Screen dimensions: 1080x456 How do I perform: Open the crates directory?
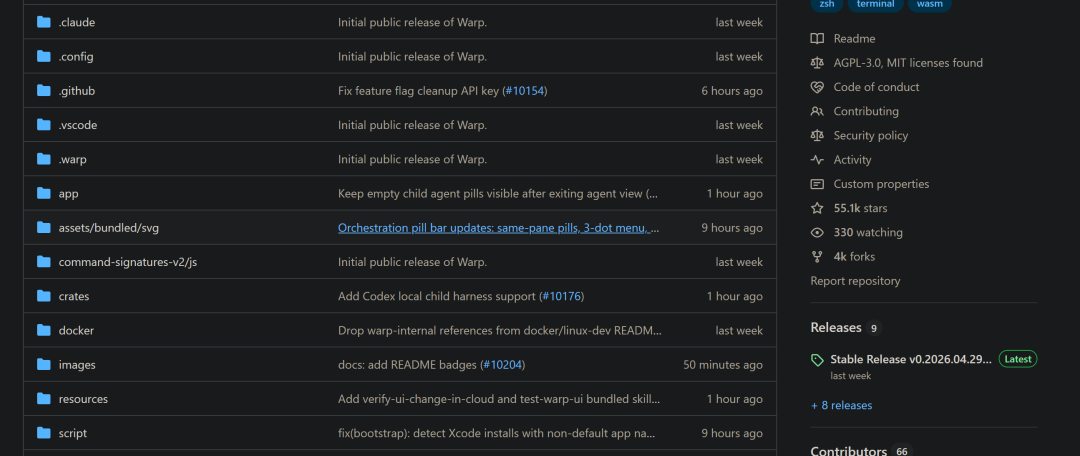74,296
